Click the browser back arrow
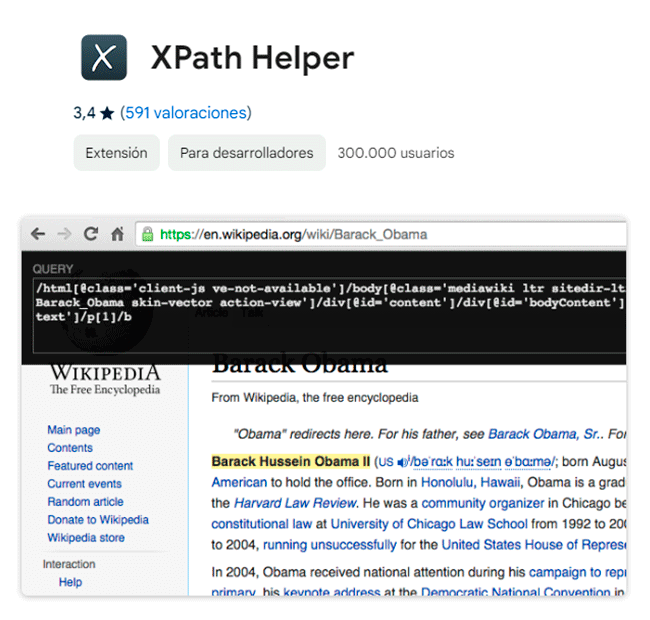Viewport: 650px width, 620px height. coord(38,234)
